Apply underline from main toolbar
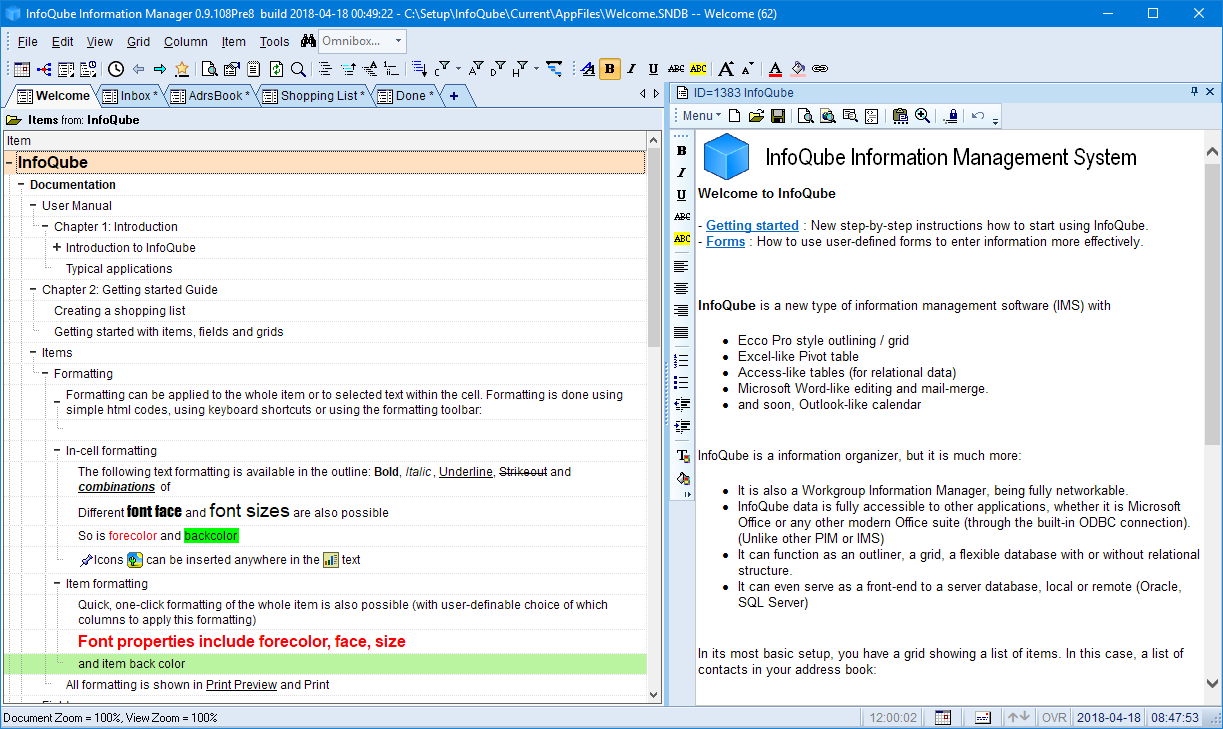1223x729 pixels. pyautogui.click(x=654, y=69)
